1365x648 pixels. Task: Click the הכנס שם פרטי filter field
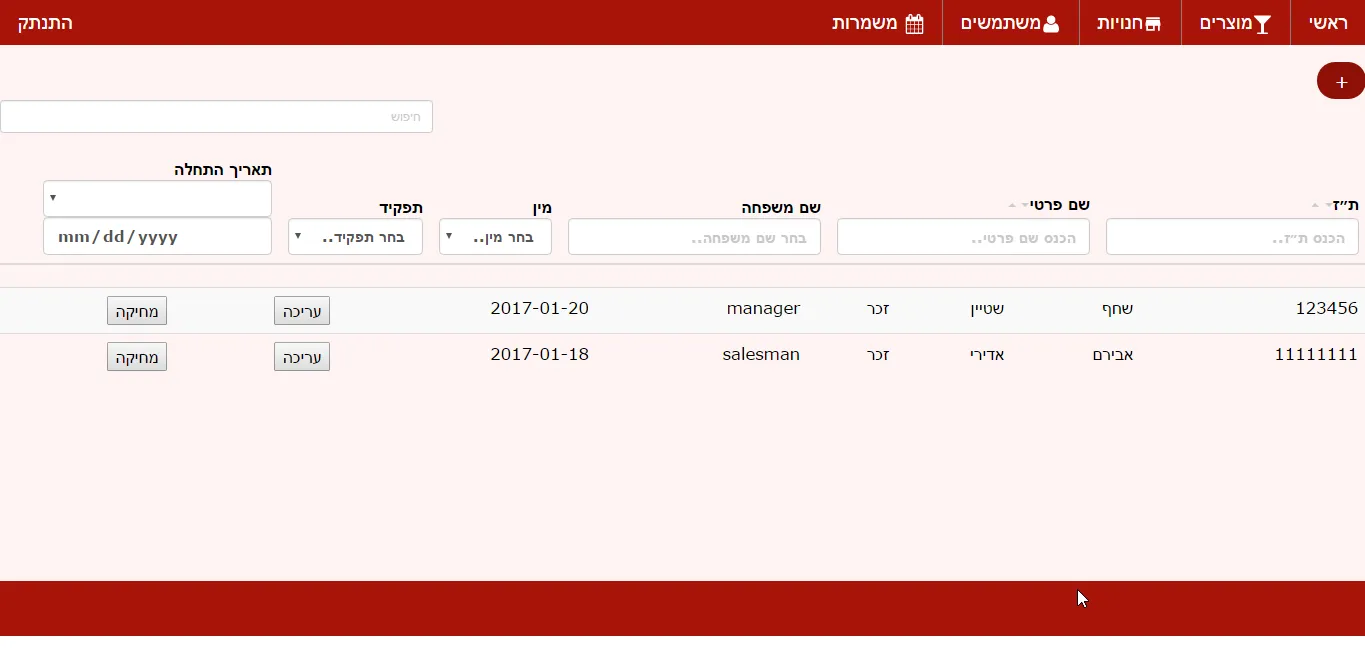[x=963, y=237]
